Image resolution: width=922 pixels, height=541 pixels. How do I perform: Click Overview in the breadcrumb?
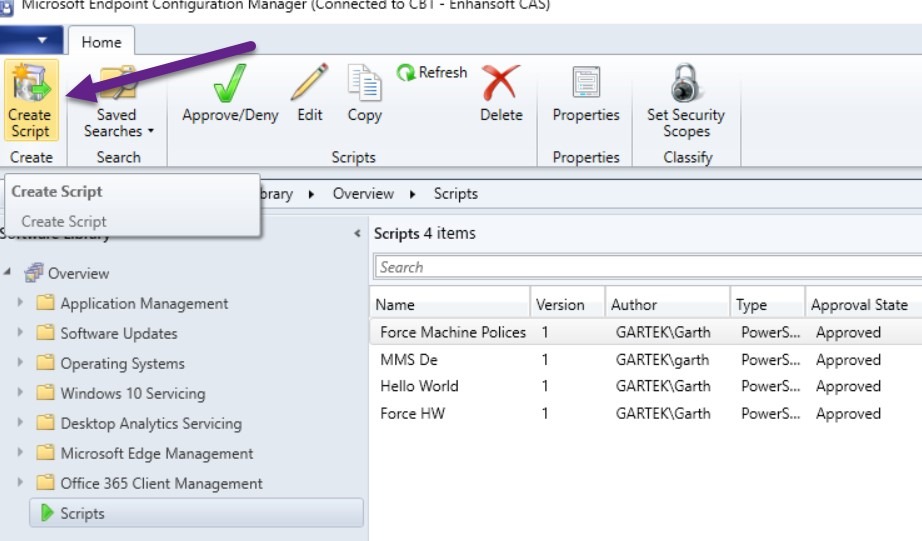pyautogui.click(x=363, y=193)
